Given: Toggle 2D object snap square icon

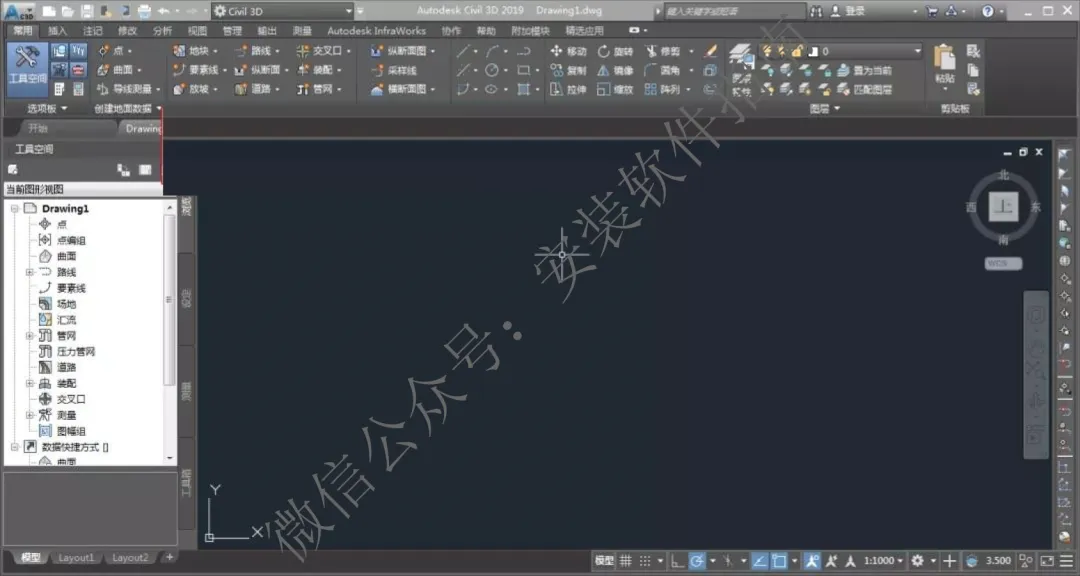Looking at the screenshot, I should tap(779, 561).
